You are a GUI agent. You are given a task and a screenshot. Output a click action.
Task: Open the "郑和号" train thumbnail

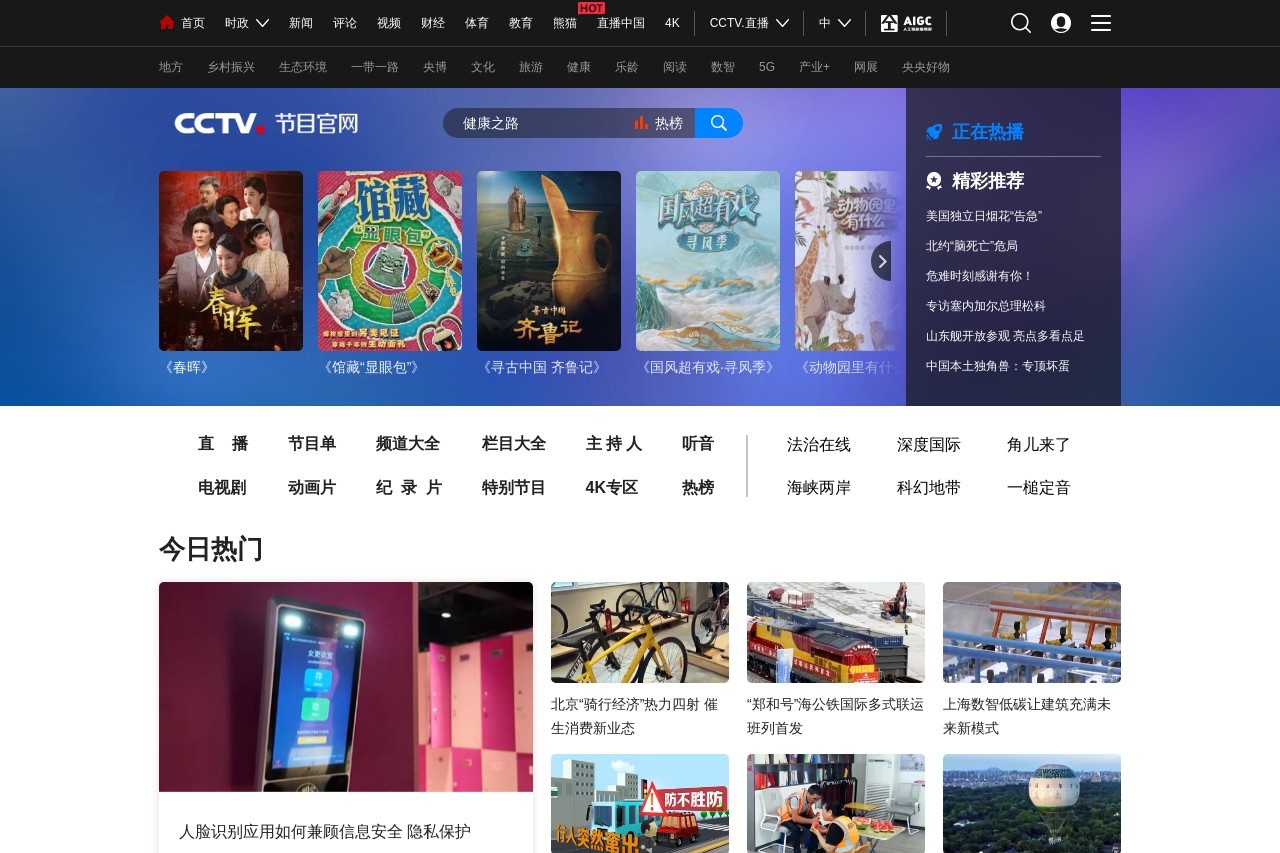point(836,632)
